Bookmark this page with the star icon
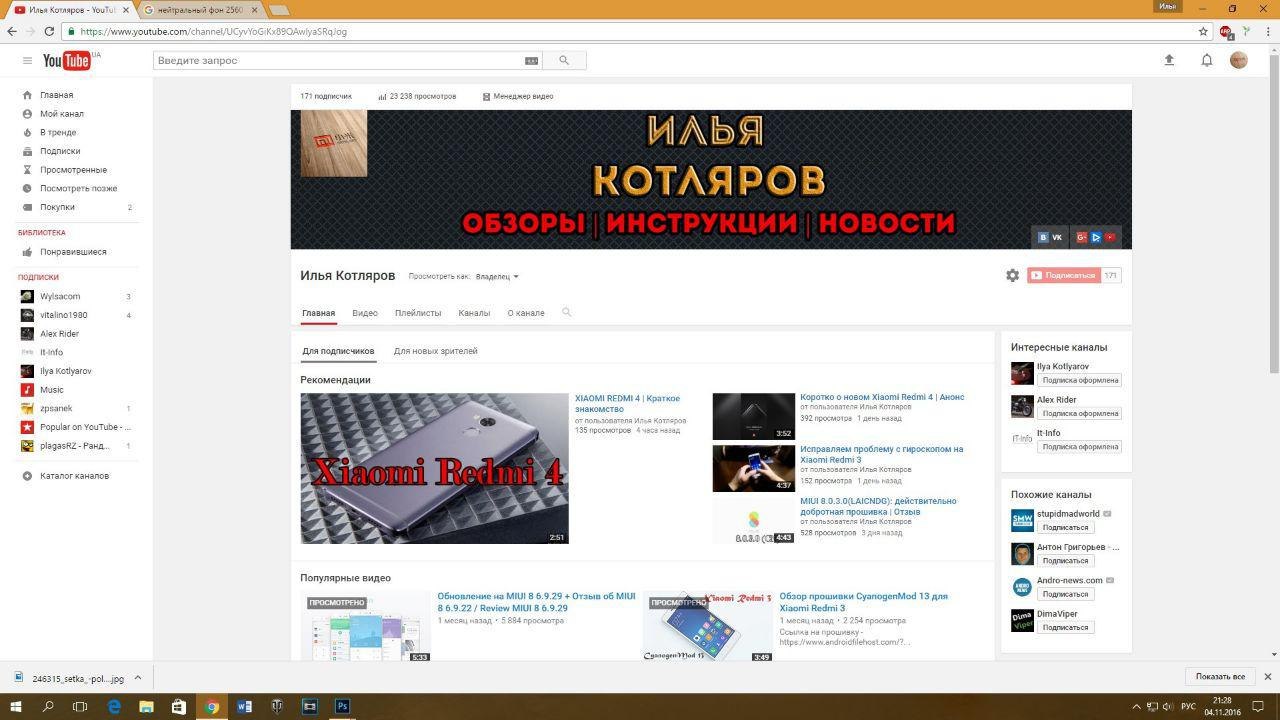Image resolution: width=1280 pixels, height=720 pixels. click(x=1204, y=31)
